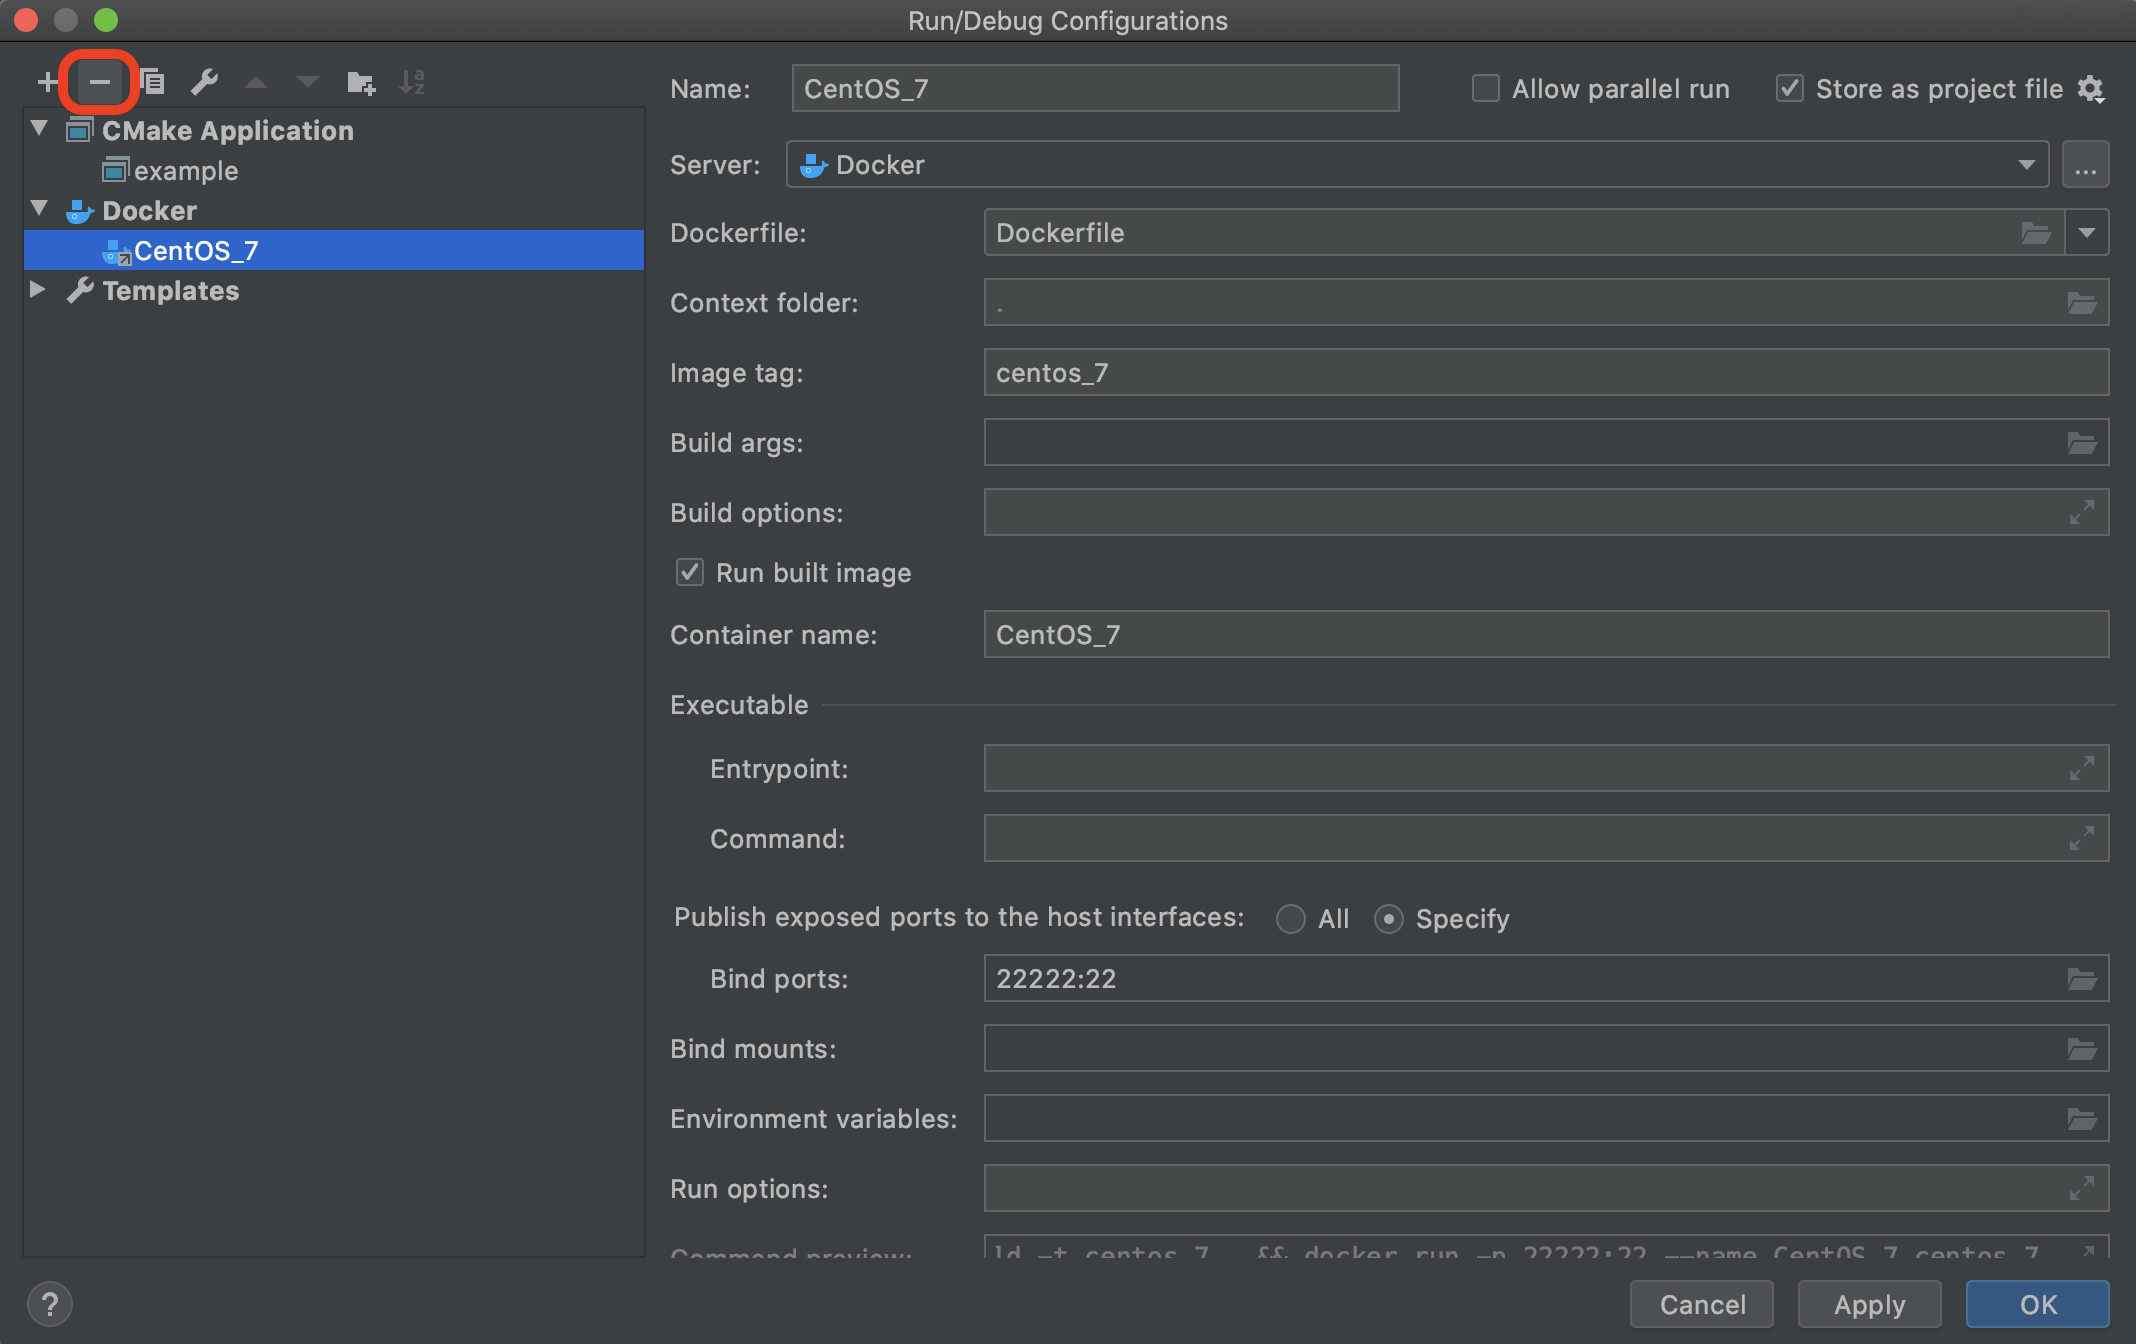Open Edit Templates wrench icon
This screenshot has height=1344, width=2136.
point(204,82)
